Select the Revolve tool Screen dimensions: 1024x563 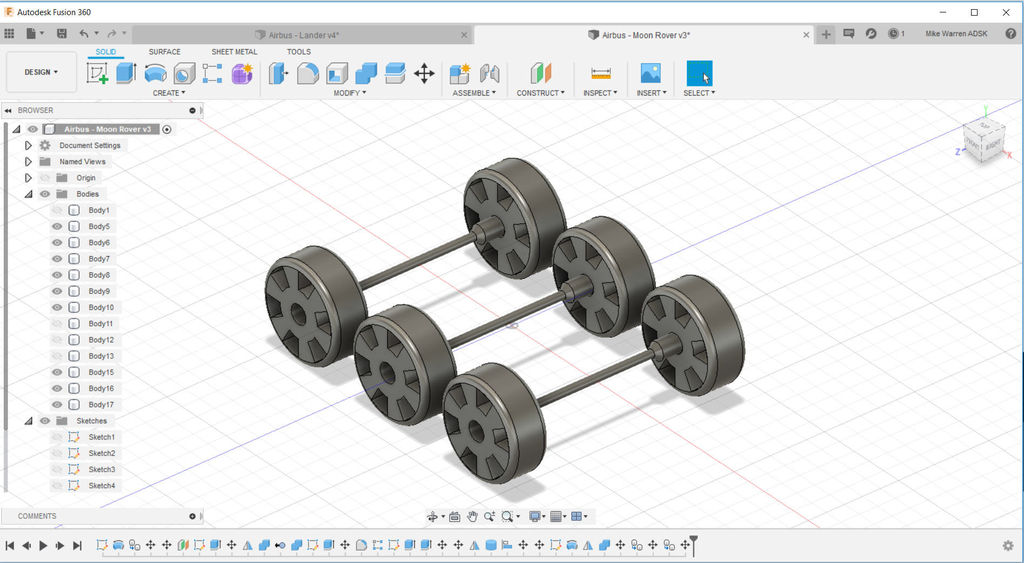point(155,73)
